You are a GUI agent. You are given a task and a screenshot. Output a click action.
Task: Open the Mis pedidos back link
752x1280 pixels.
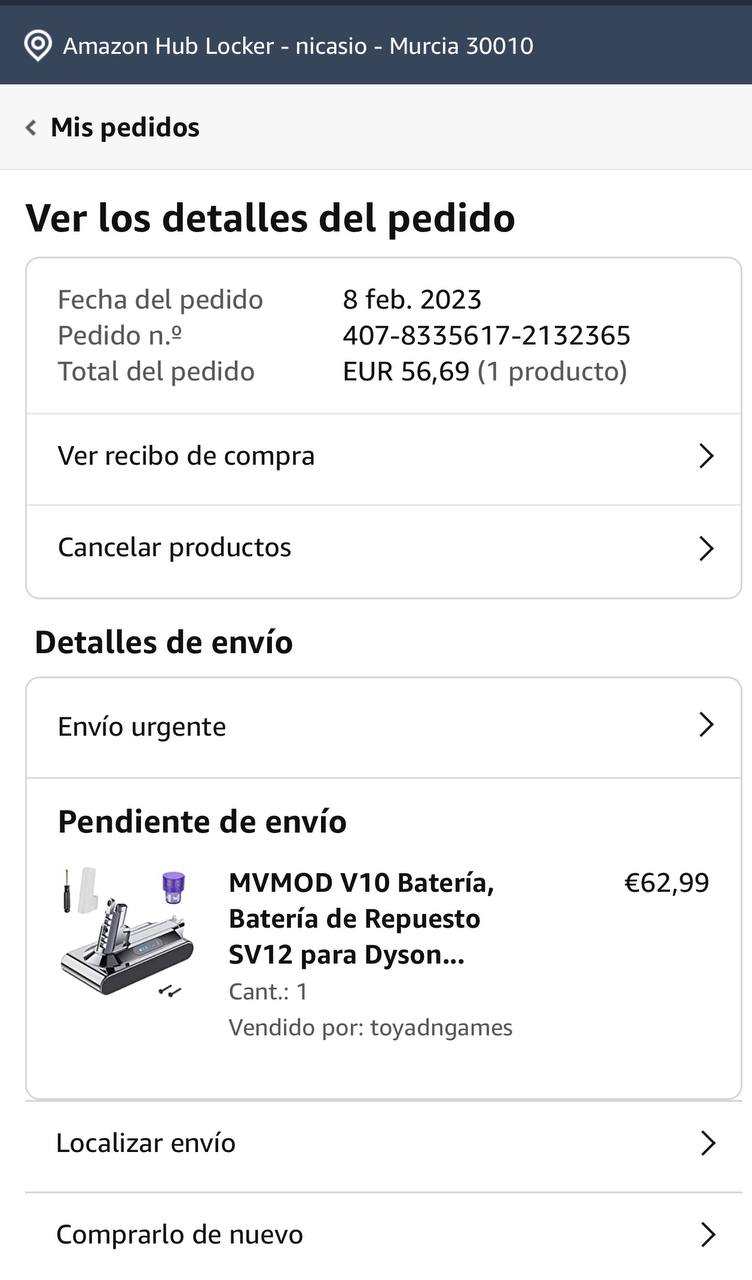[x=125, y=128]
